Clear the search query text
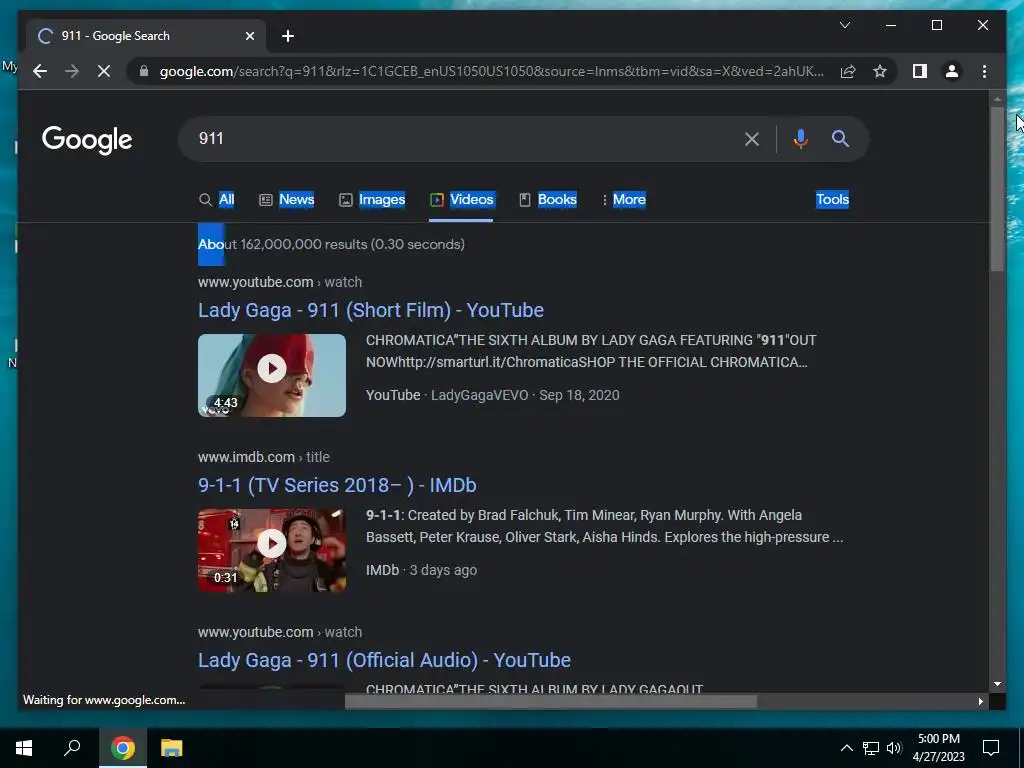This screenshot has height=768, width=1024. pyautogui.click(x=752, y=139)
